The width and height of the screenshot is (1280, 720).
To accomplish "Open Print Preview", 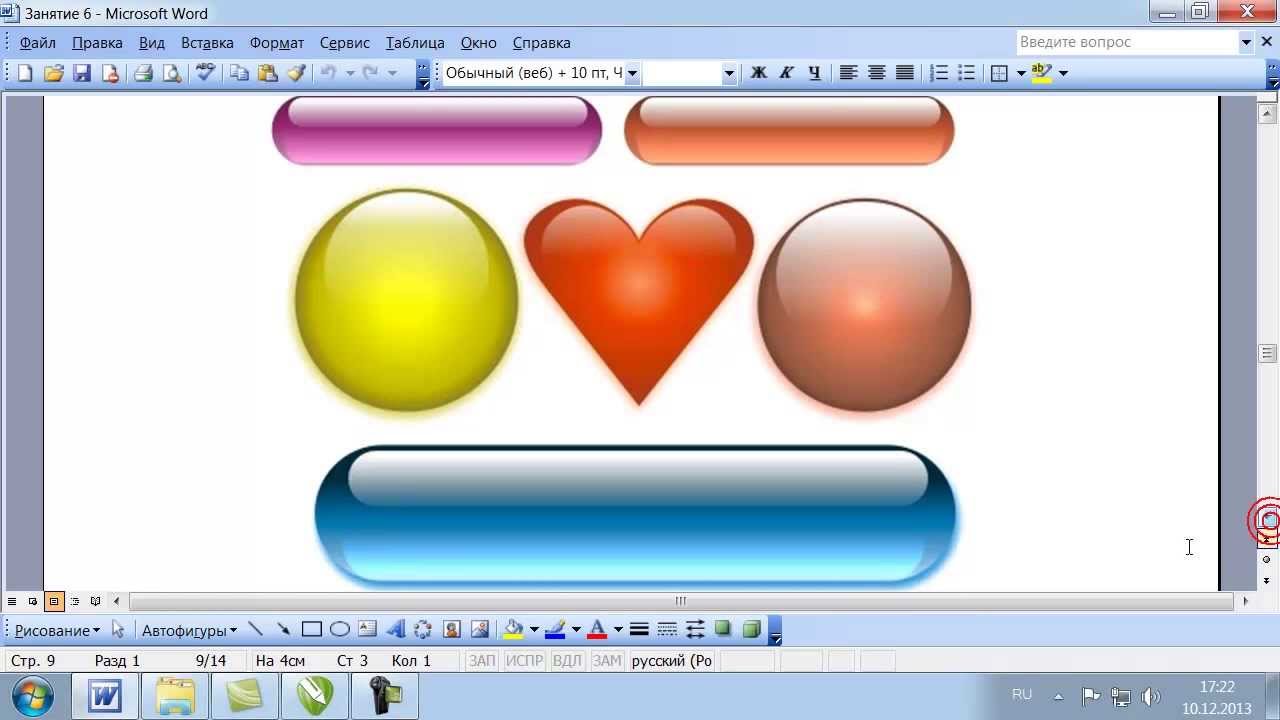I will pos(172,73).
